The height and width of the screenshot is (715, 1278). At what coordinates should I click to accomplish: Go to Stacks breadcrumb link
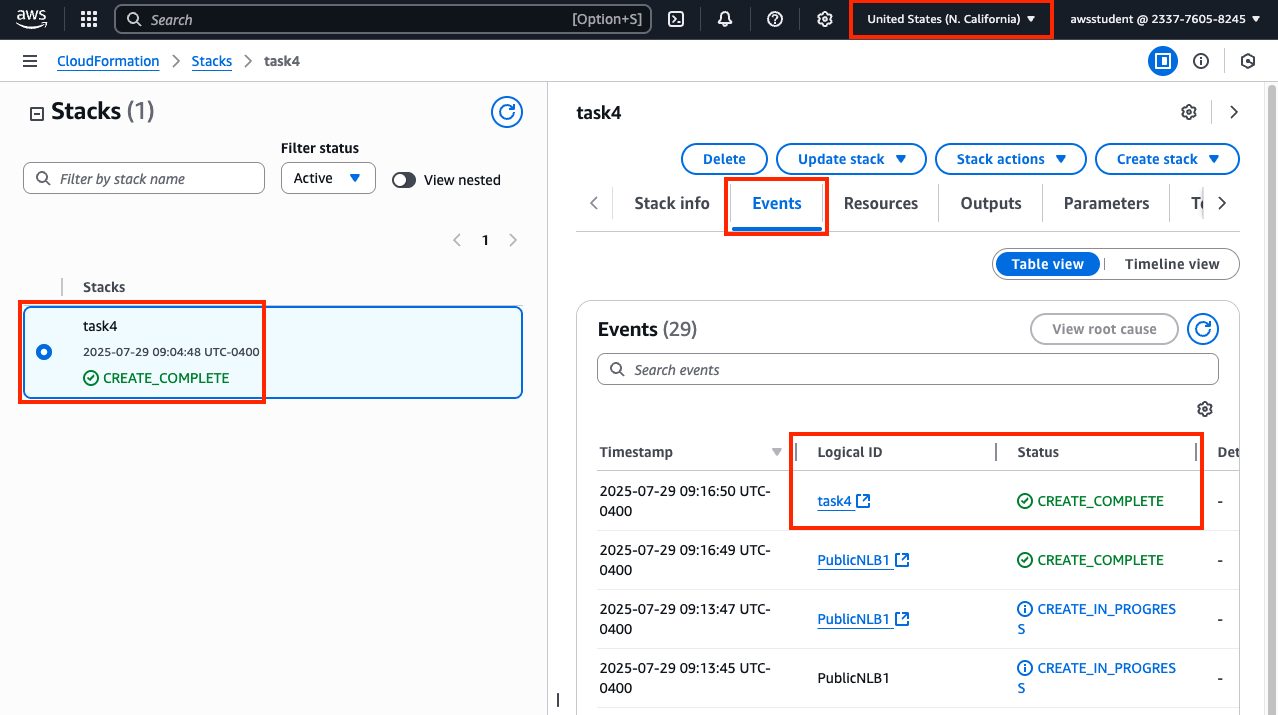tap(212, 61)
